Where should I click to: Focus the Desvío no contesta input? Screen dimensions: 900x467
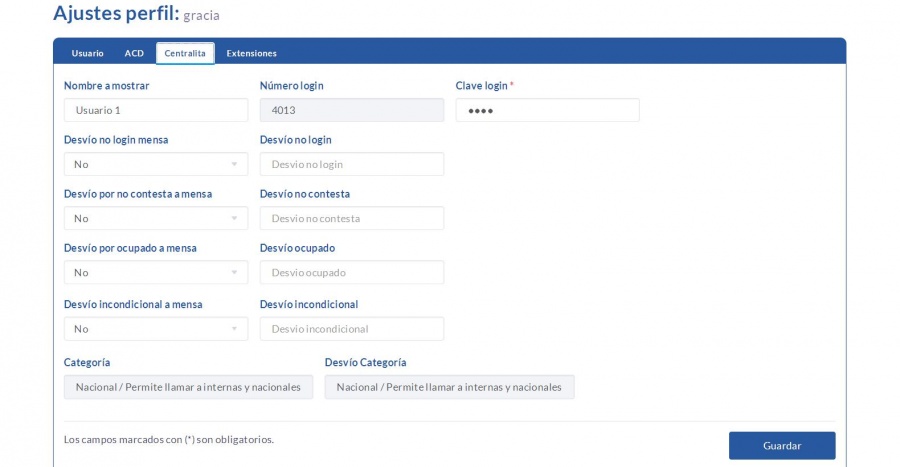[x=351, y=218]
